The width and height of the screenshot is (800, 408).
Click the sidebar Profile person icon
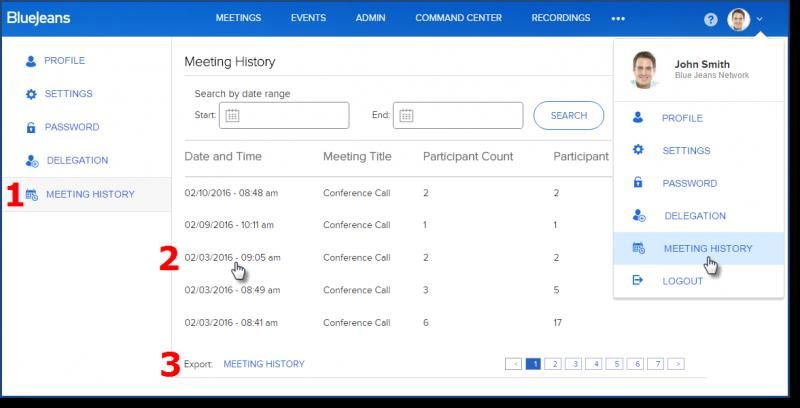[31, 61]
